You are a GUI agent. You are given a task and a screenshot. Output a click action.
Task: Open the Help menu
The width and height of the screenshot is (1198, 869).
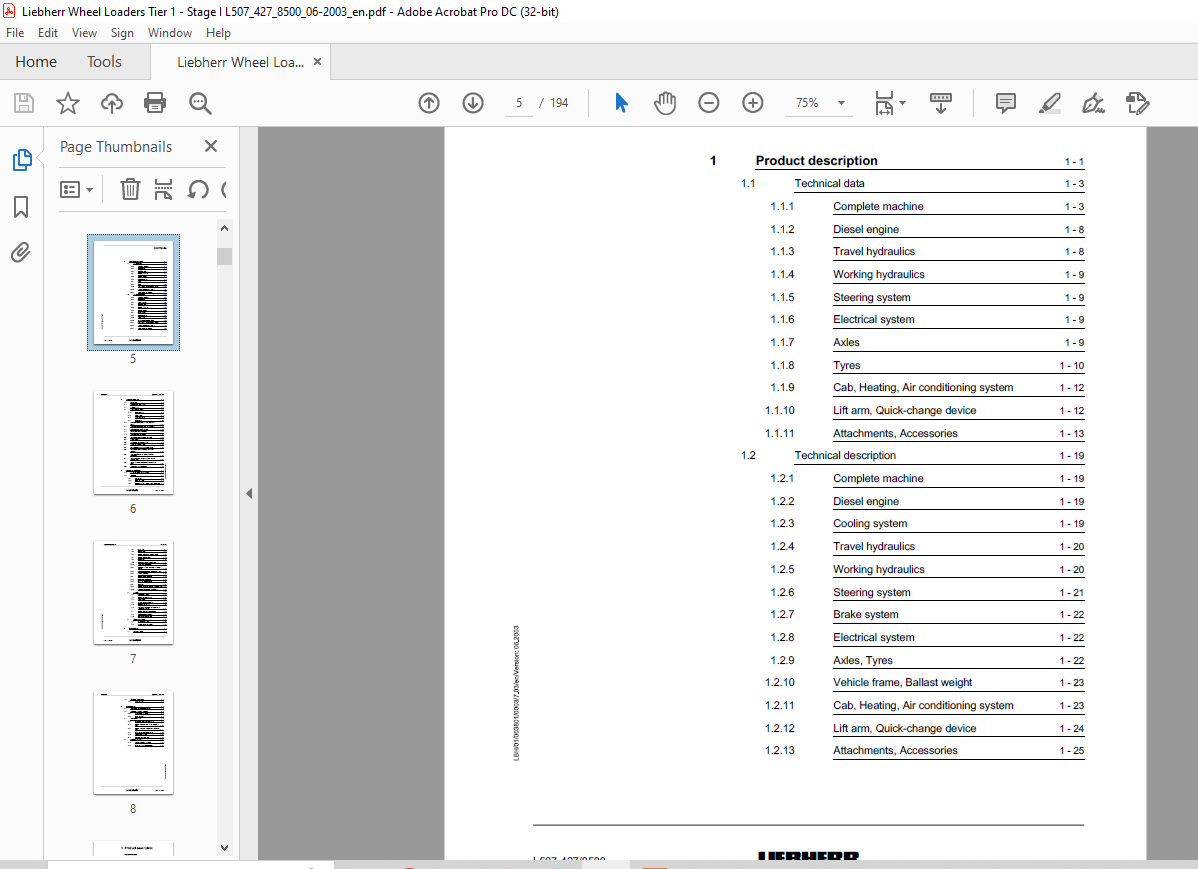coord(218,33)
